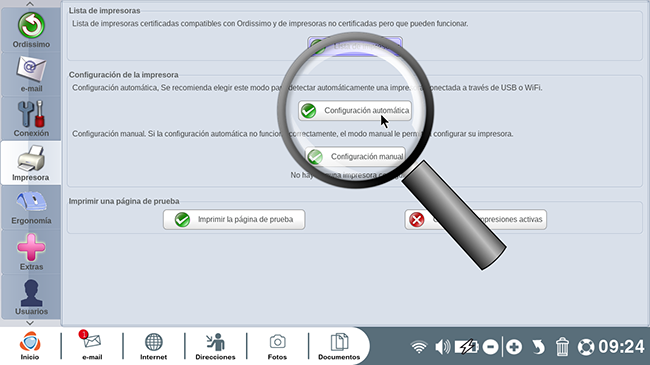This screenshot has height=365, width=650.
Task: Open Direcciones in the taskbar
Action: [x=215, y=346]
